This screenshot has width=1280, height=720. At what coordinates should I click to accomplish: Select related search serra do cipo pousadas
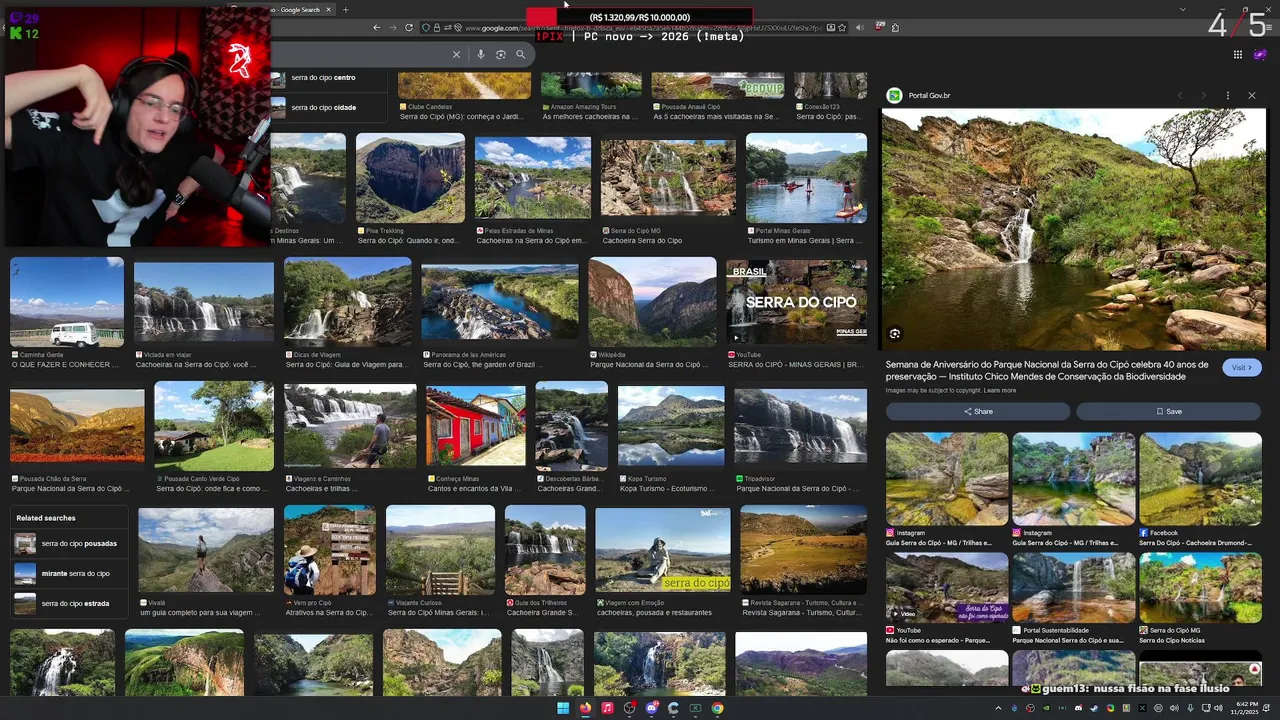click(68, 544)
